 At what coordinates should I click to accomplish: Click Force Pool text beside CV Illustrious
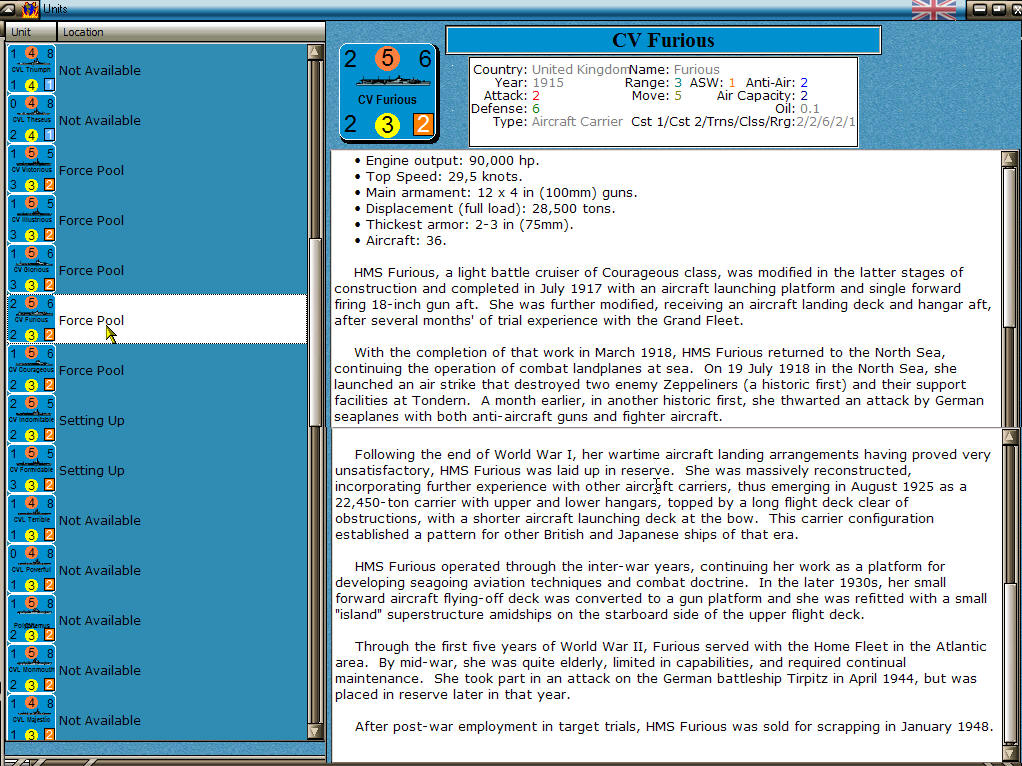tap(91, 220)
